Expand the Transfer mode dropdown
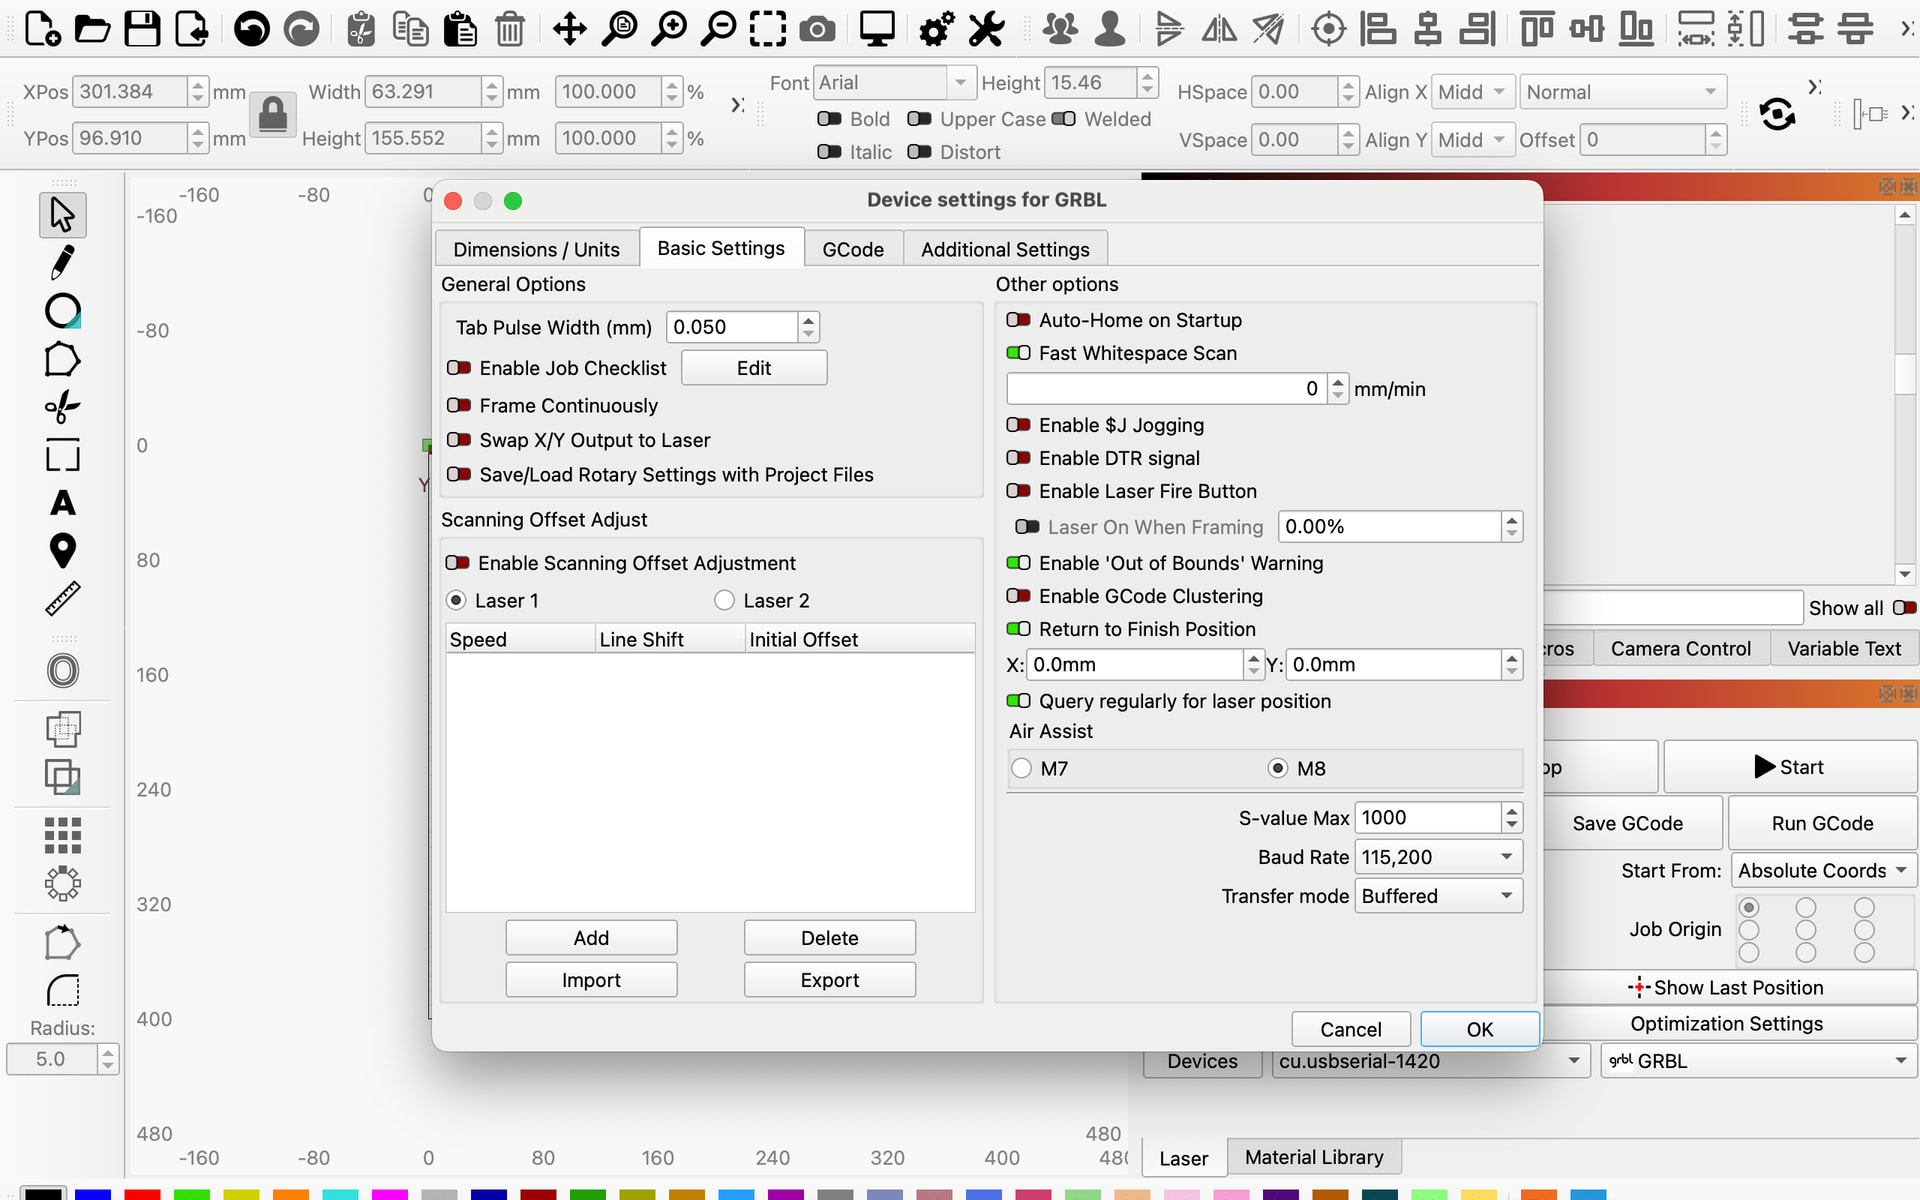 point(1438,896)
